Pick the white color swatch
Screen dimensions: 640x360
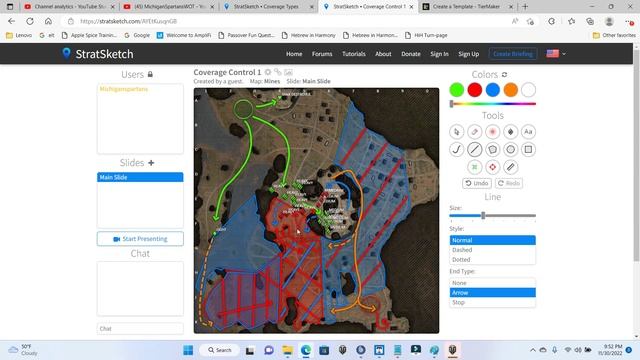coord(528,90)
